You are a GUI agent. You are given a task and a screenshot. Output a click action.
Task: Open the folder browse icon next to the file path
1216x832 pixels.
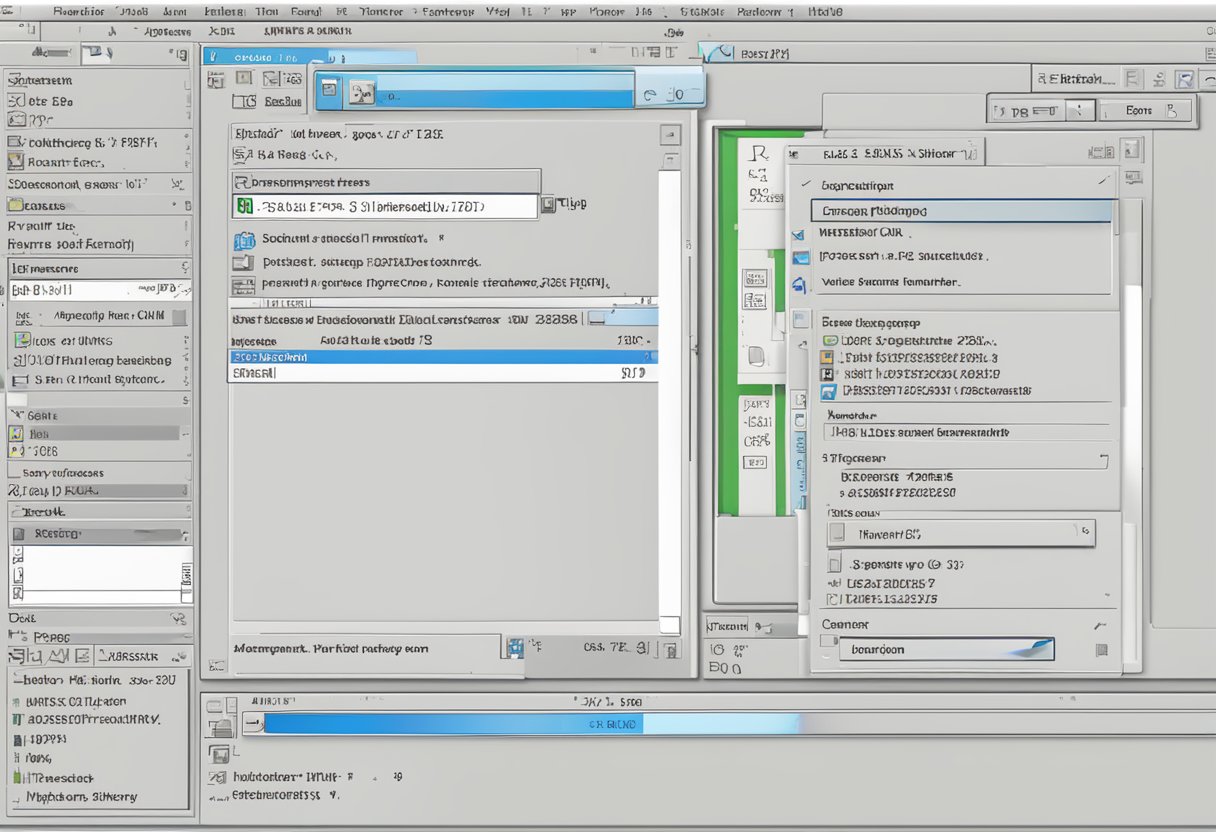point(546,203)
